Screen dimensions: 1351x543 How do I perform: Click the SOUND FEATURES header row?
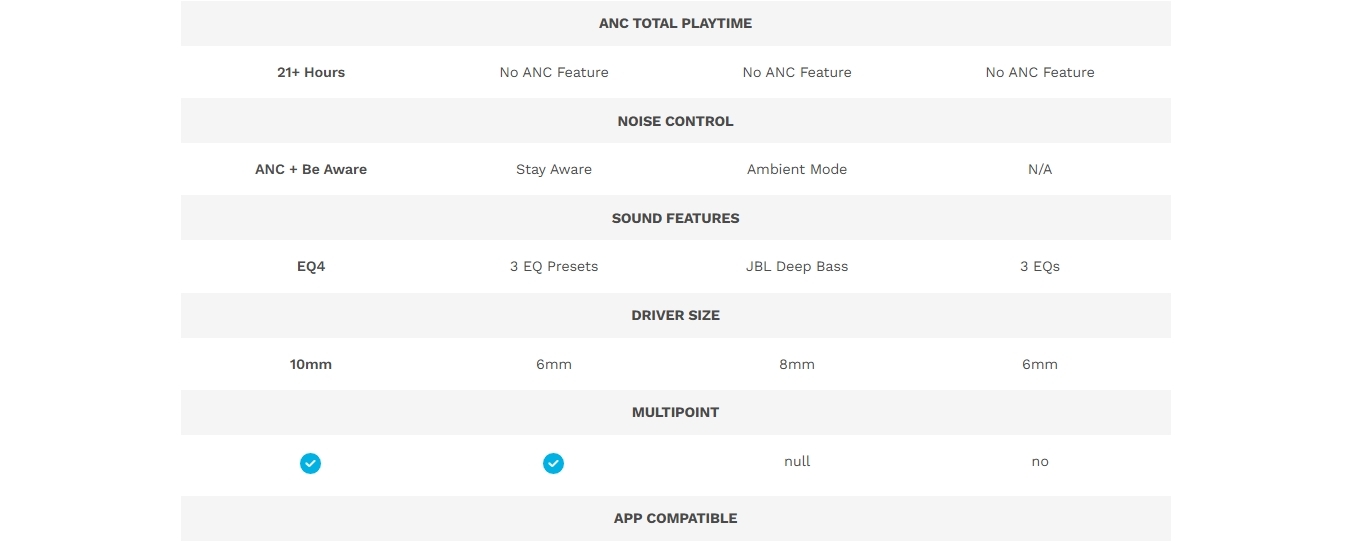(x=675, y=218)
